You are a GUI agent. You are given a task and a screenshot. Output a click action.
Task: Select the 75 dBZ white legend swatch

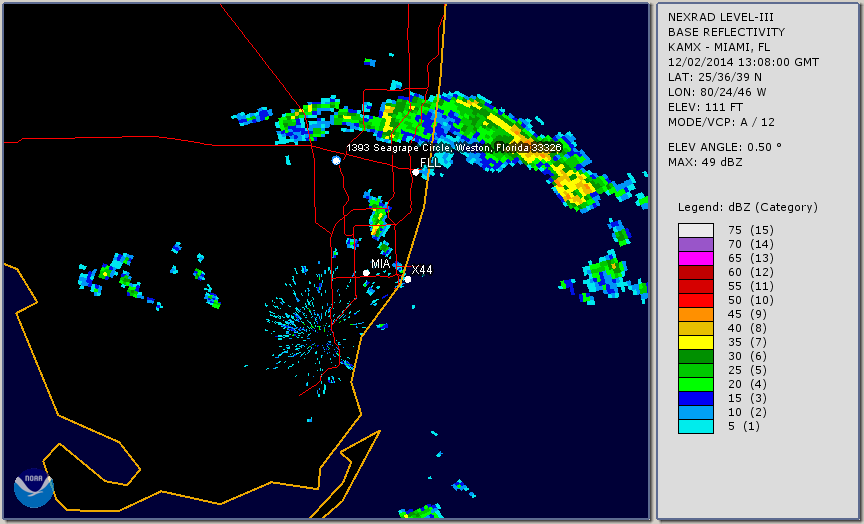coord(696,230)
